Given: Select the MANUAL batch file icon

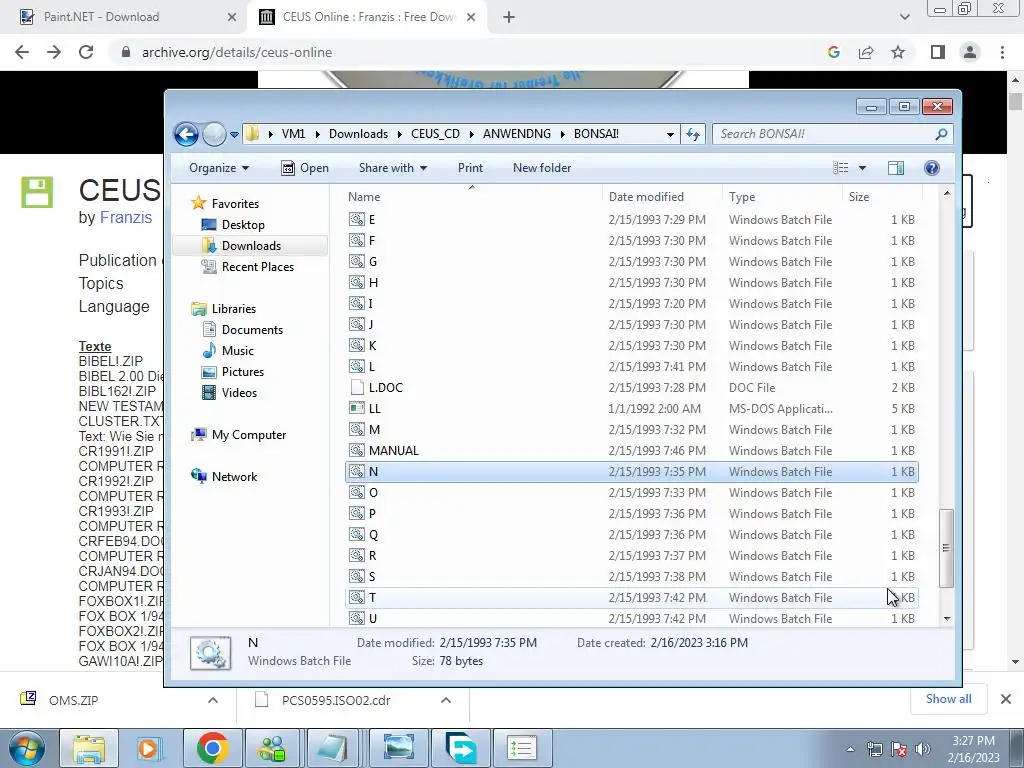Looking at the screenshot, I should click(357, 451).
